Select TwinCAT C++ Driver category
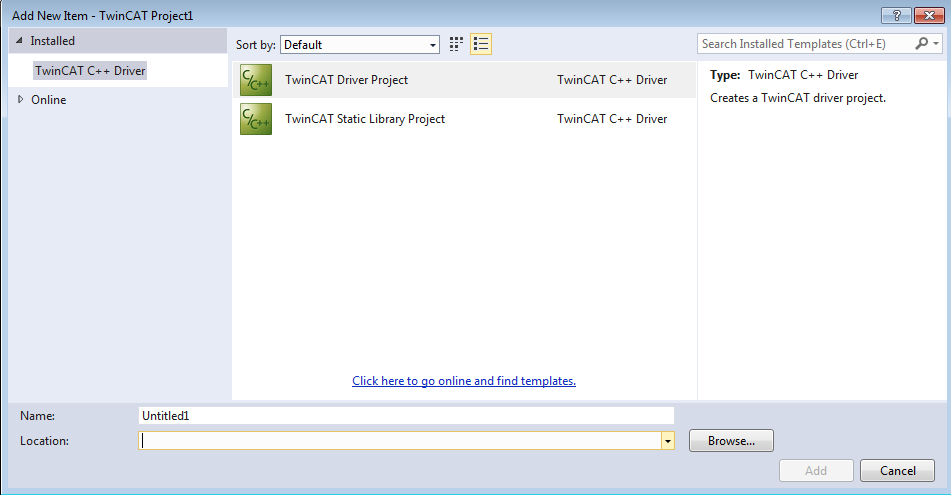This screenshot has width=951, height=495. coord(90,71)
